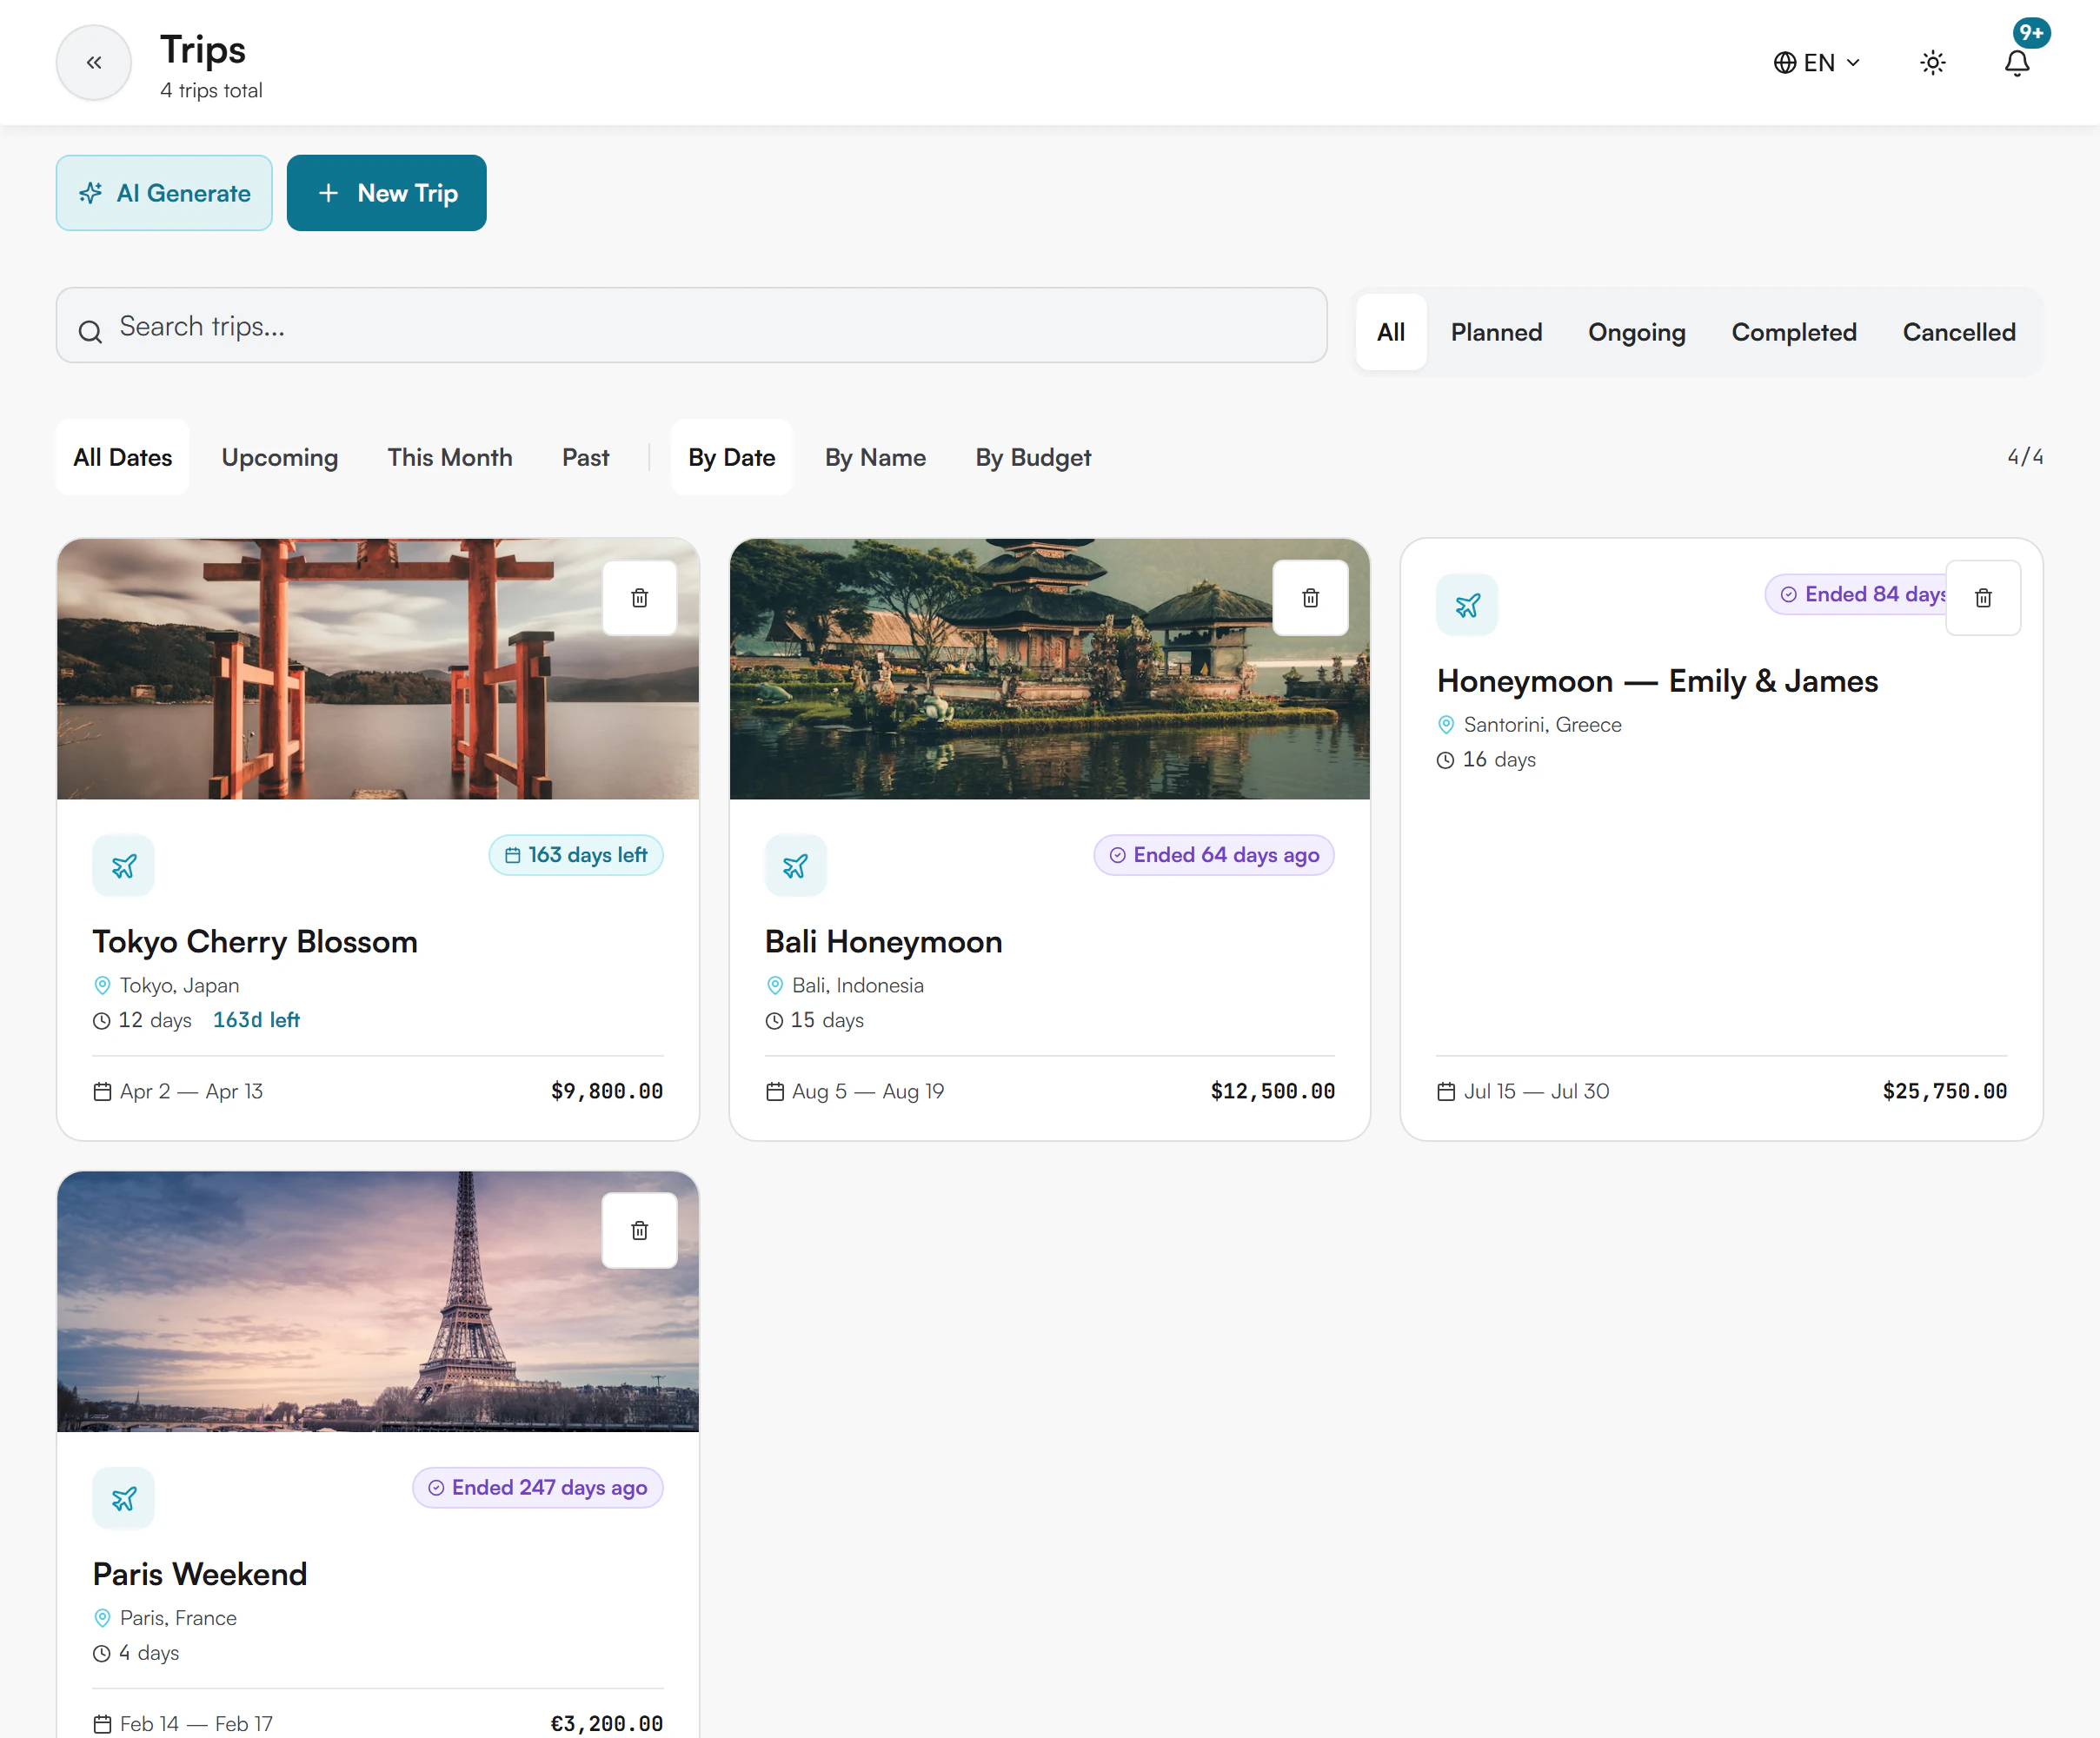This screenshot has width=2100, height=1738.
Task: Click the 163 days left badge
Action: (x=576, y=855)
